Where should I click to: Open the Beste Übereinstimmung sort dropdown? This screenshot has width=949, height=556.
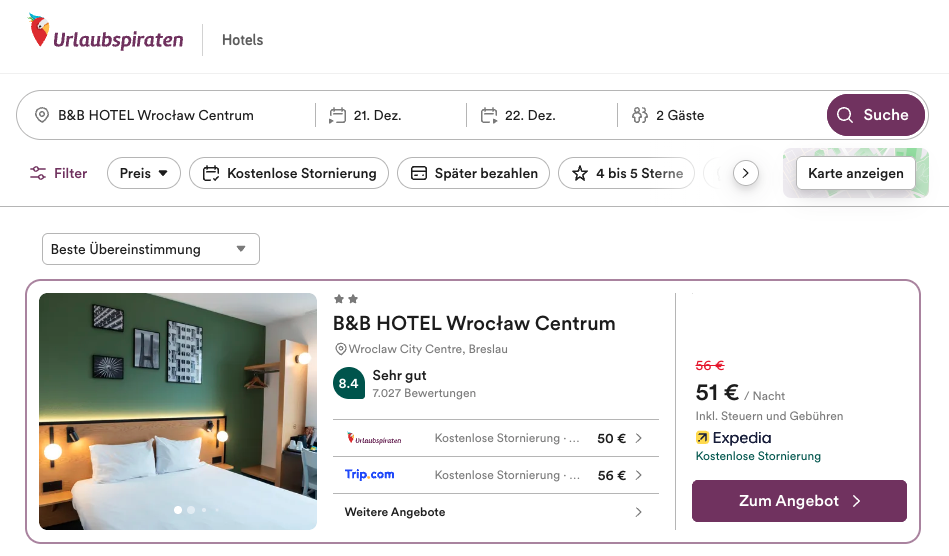[x=151, y=249]
